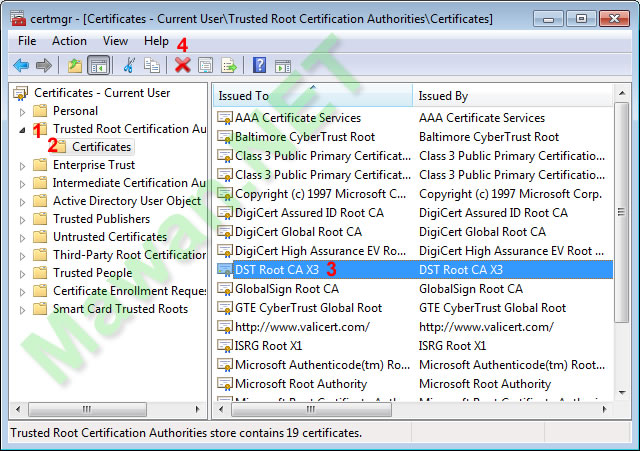Screen dimensions: 640x451
Task: Click the Back arrow toolbar icon
Action: (x=21, y=65)
